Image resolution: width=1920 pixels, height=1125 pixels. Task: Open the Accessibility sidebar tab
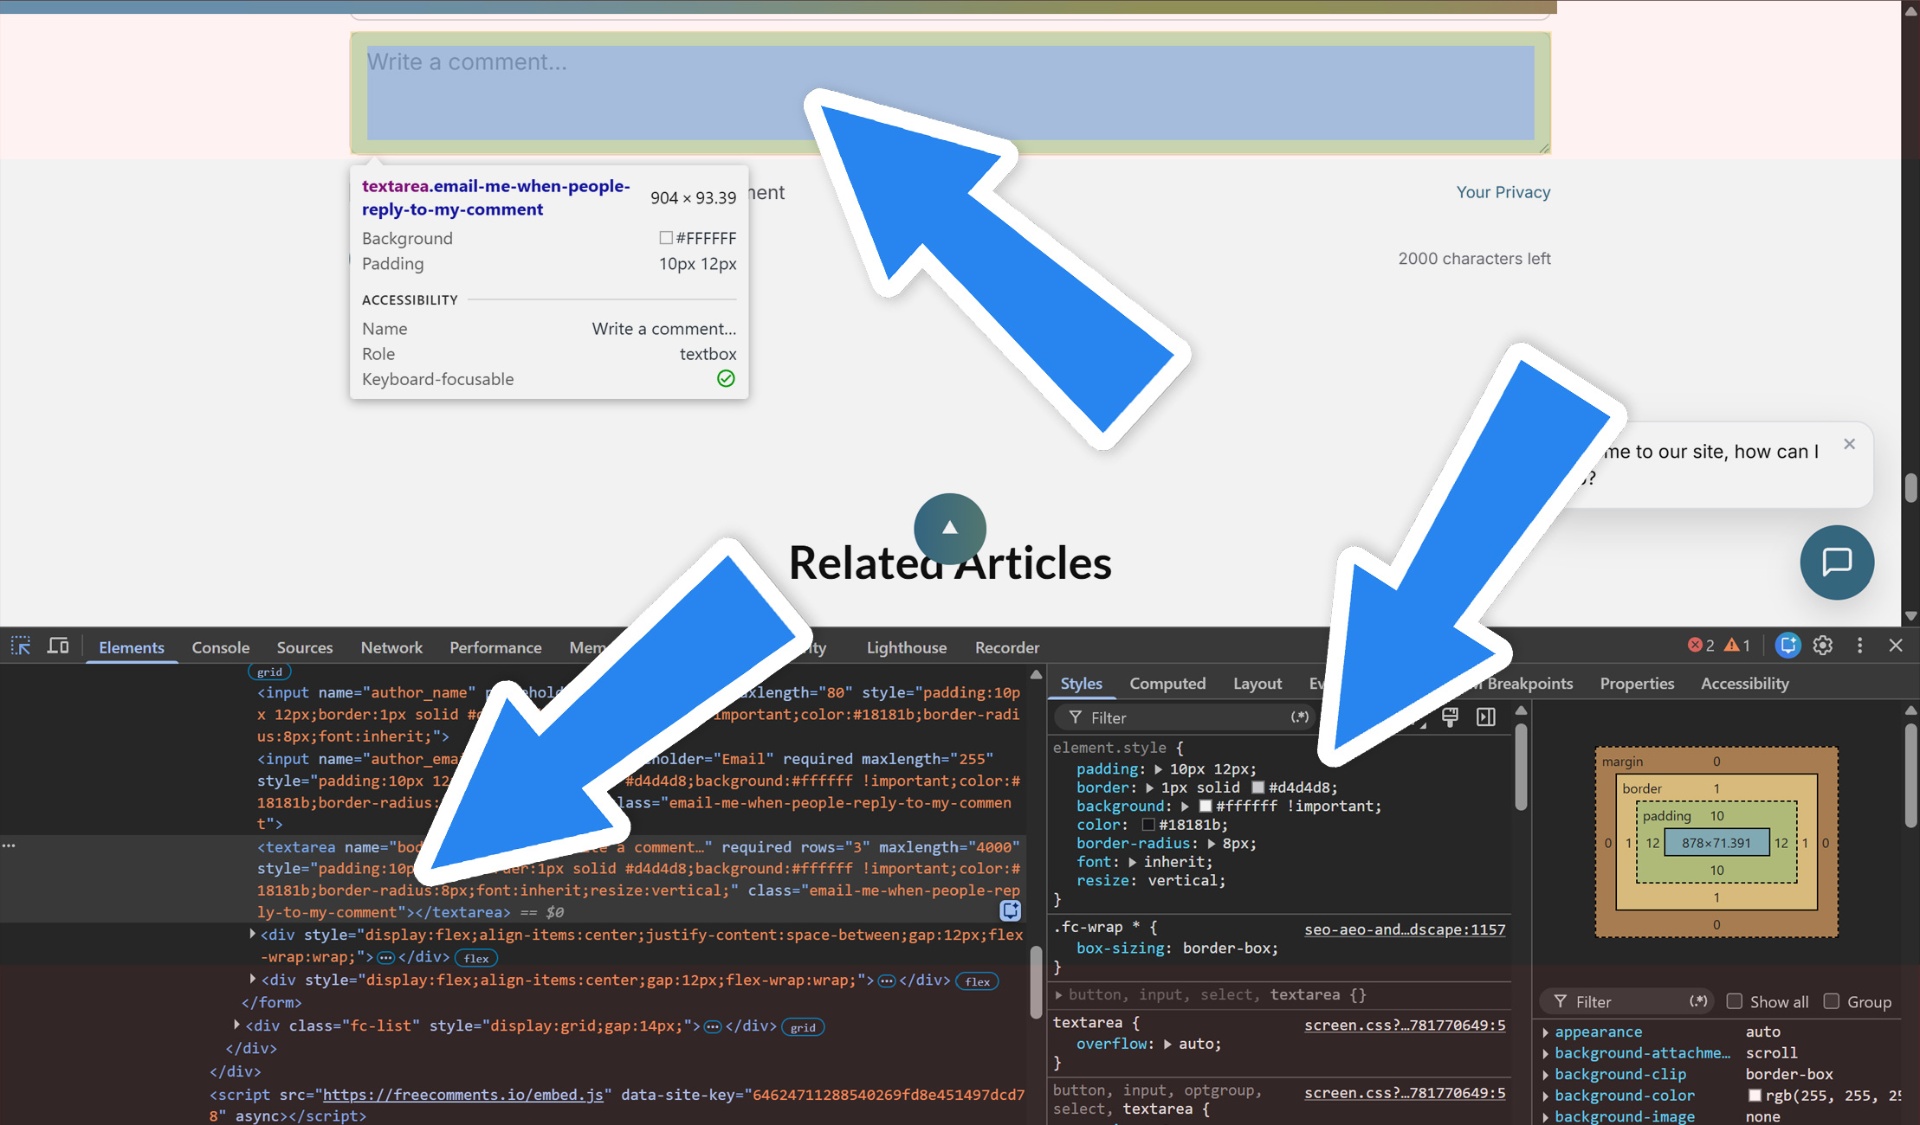(1744, 683)
